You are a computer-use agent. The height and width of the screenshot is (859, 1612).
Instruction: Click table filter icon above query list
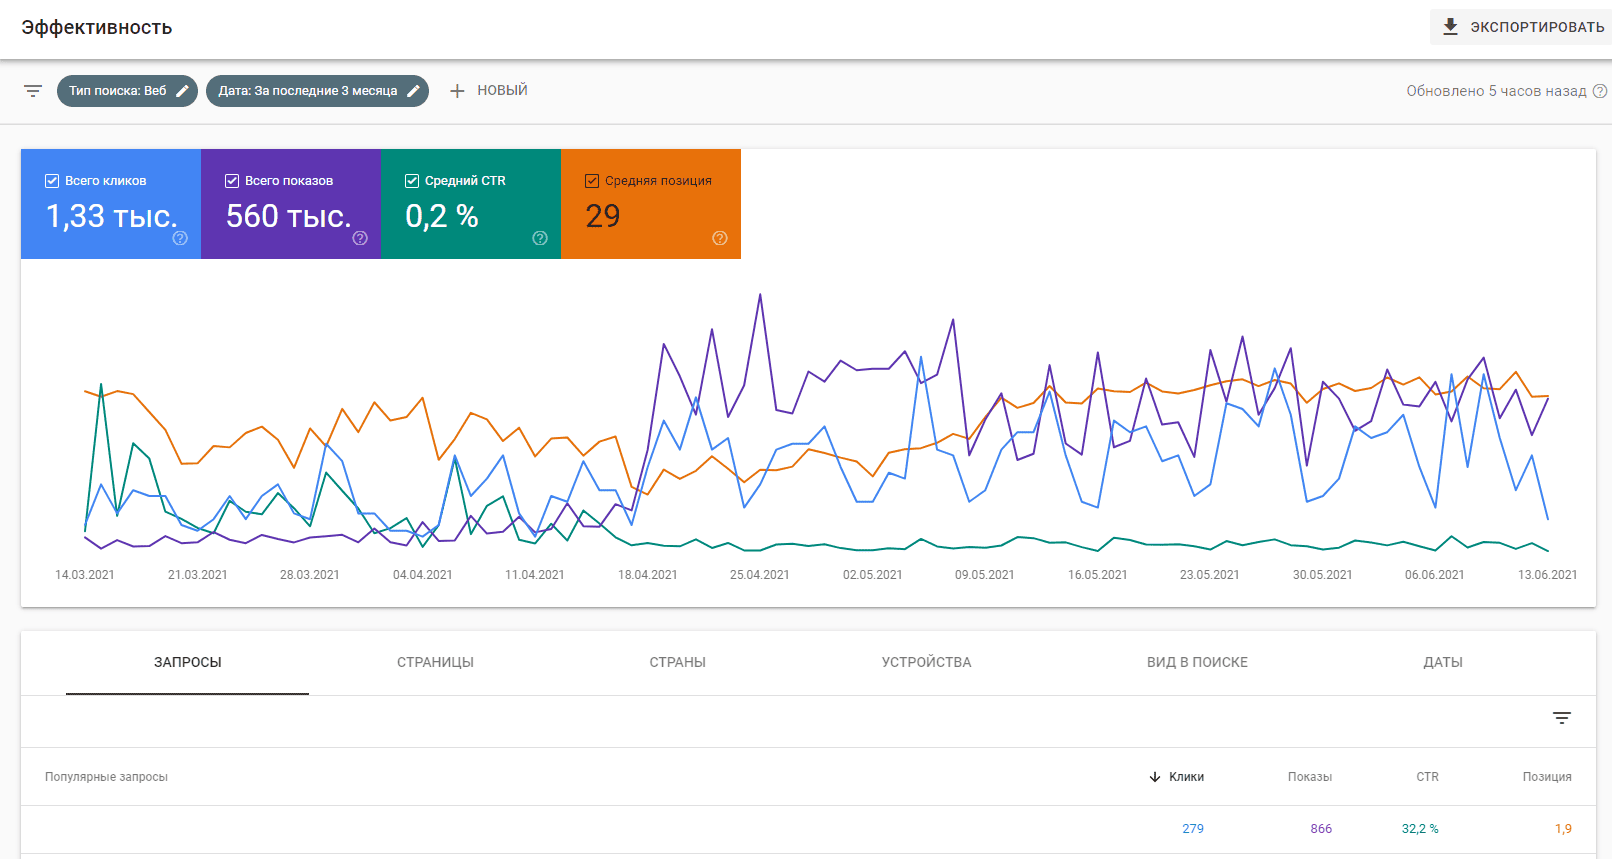pos(1562,718)
